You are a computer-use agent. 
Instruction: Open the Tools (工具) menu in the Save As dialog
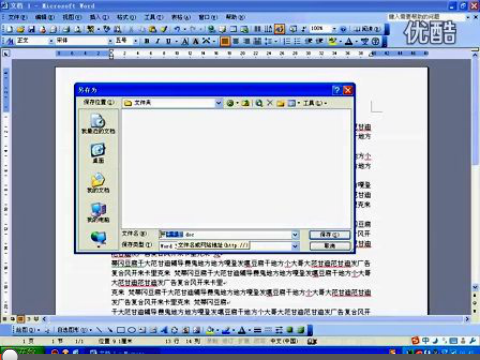[x=314, y=103]
